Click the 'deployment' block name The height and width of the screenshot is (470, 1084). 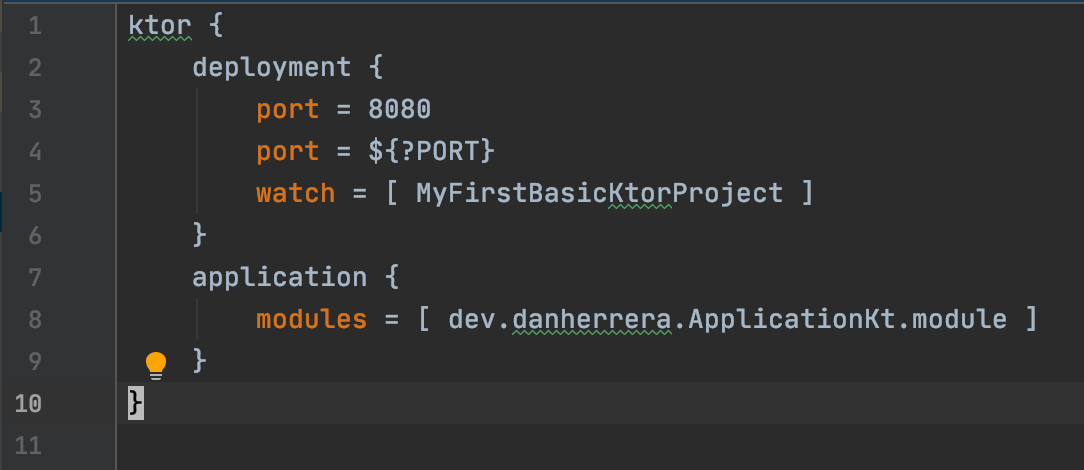pos(272,68)
